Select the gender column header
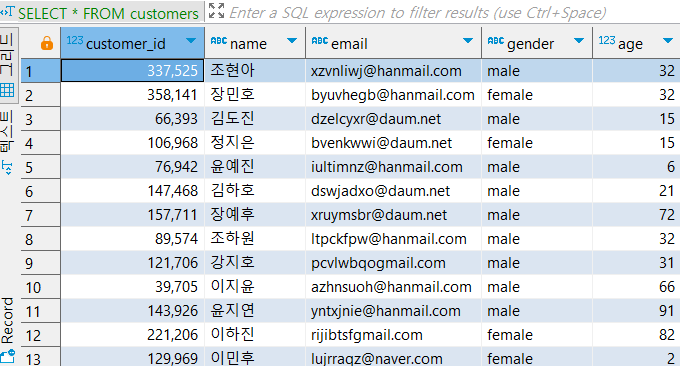 (x=537, y=43)
